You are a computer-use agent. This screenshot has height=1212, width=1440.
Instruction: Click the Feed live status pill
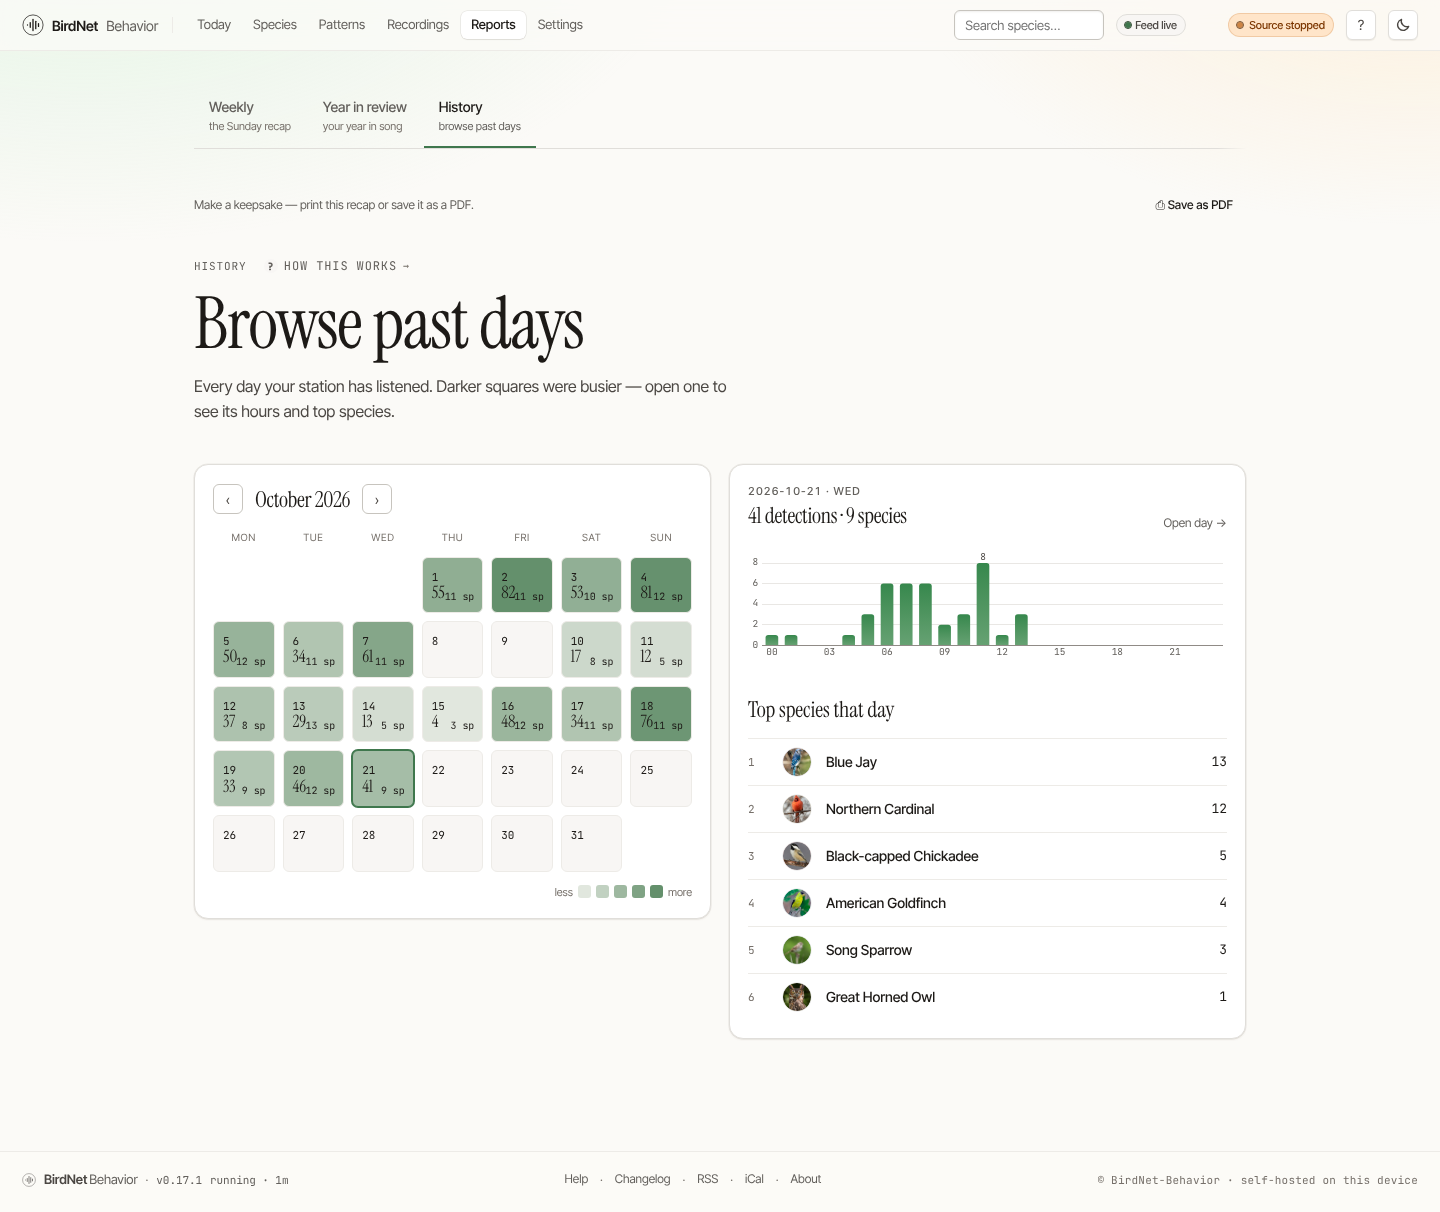[x=1150, y=25]
